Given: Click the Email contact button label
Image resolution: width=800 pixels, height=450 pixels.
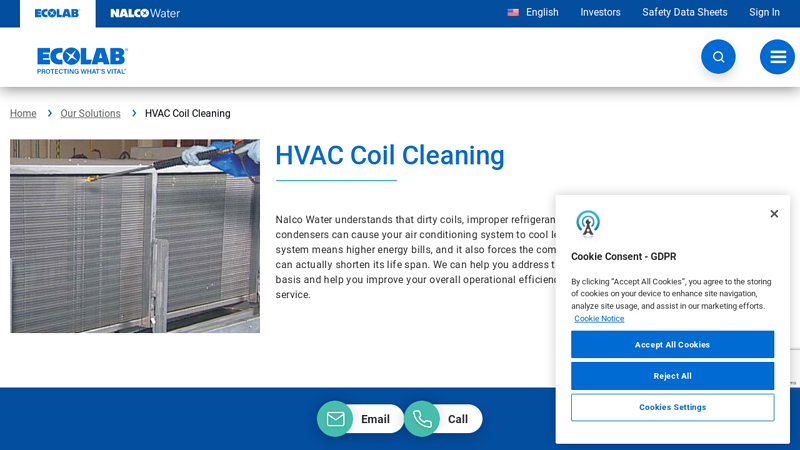Looking at the screenshot, I should [375, 419].
